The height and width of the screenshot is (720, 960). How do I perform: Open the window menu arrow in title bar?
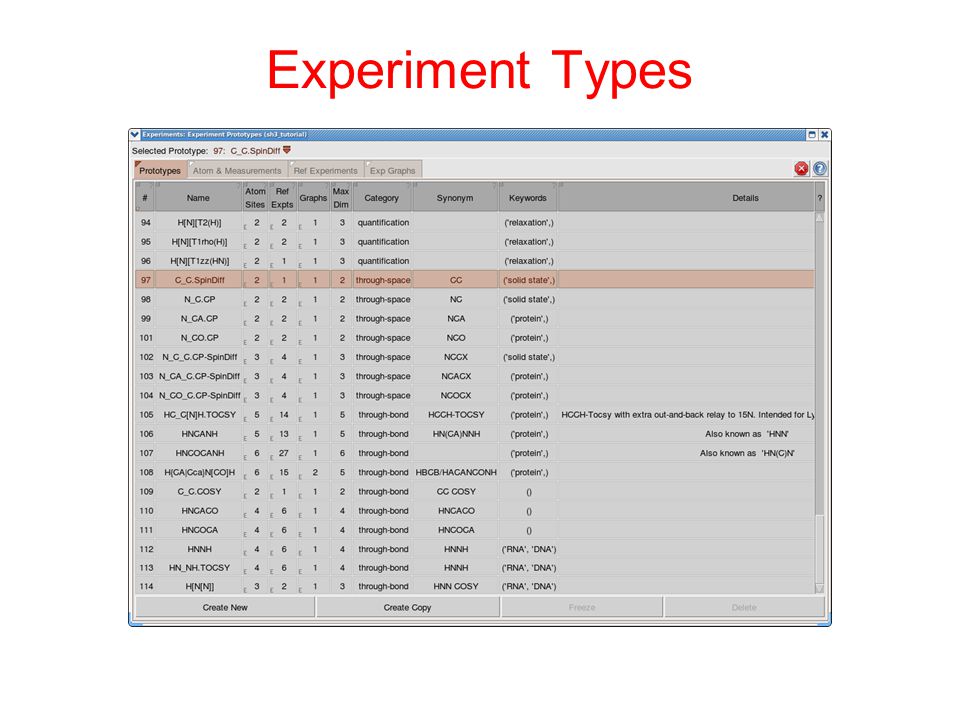pyautogui.click(x=135, y=134)
